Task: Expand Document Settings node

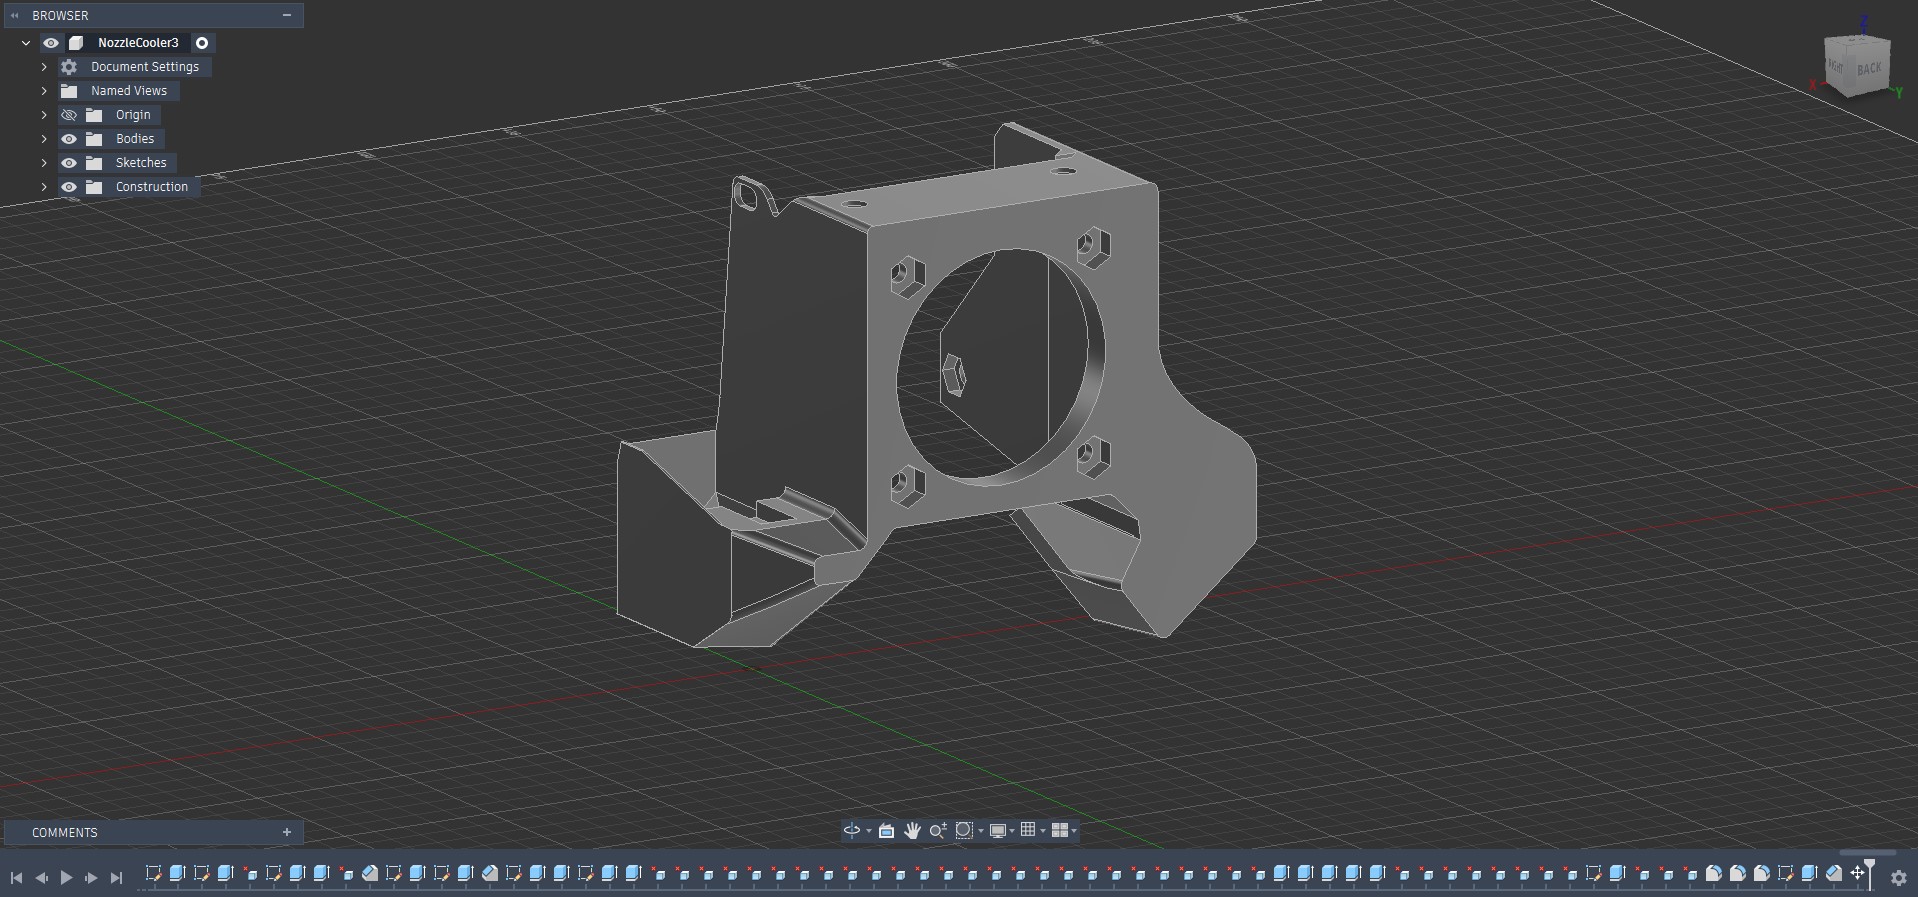Action: click(44, 67)
